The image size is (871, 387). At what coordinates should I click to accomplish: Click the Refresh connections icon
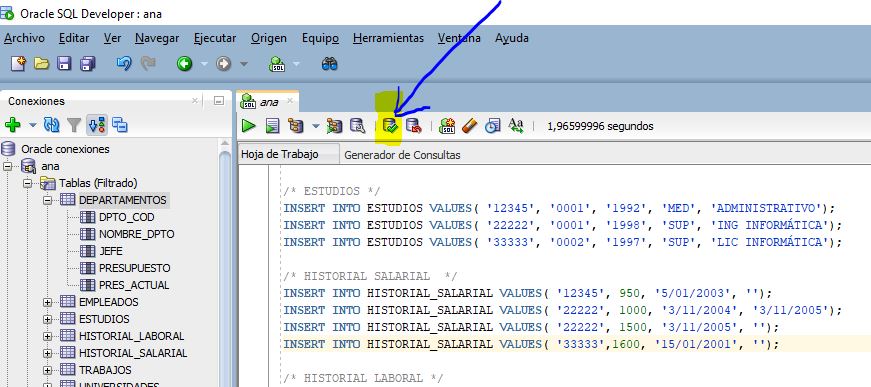(x=52, y=125)
